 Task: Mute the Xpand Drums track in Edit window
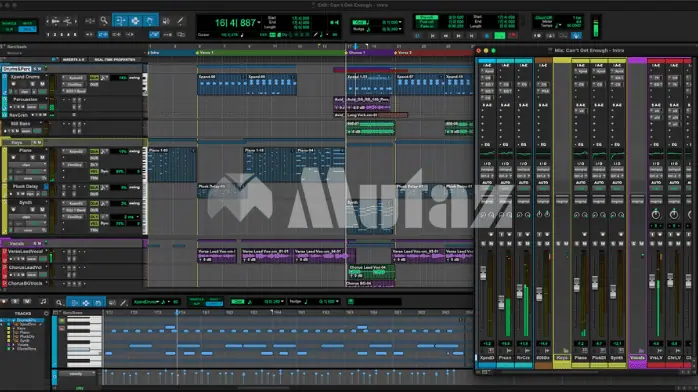click(42, 84)
